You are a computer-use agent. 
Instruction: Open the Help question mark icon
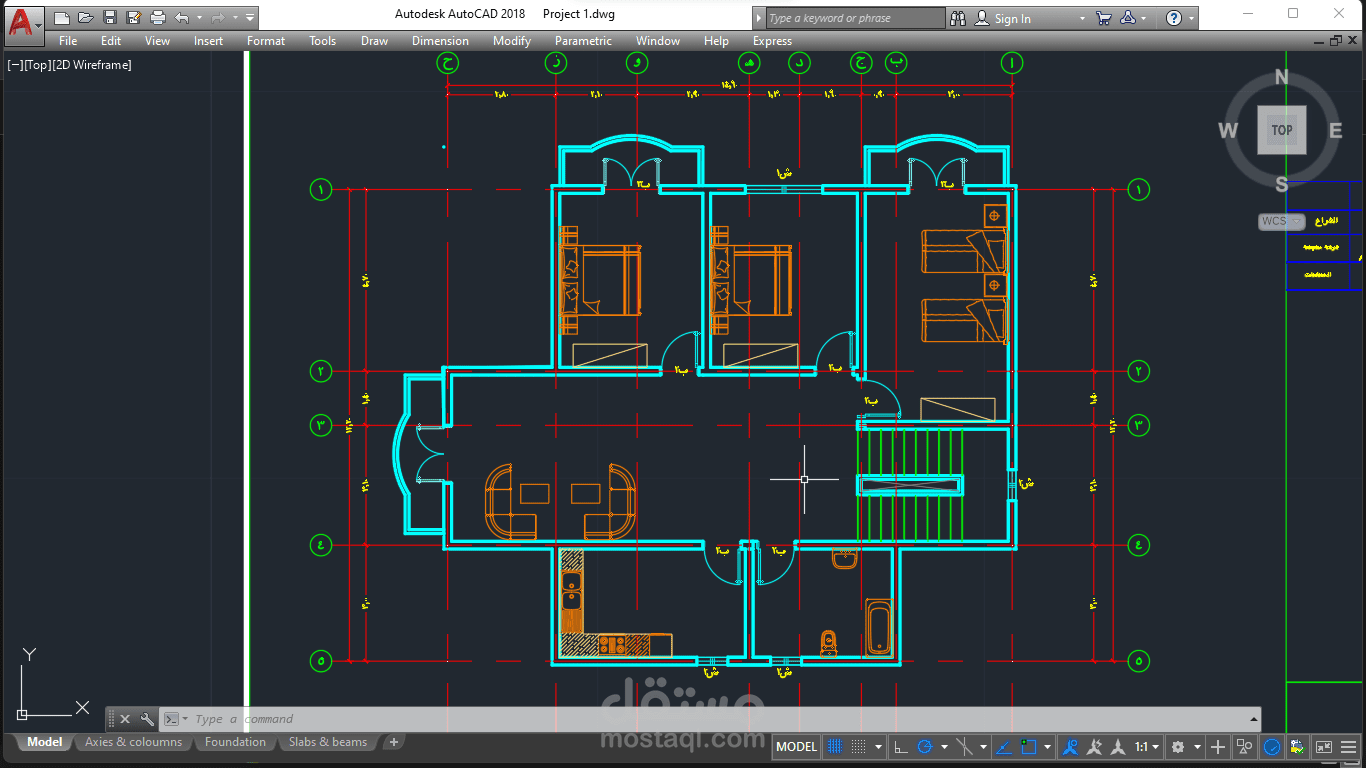1174,18
